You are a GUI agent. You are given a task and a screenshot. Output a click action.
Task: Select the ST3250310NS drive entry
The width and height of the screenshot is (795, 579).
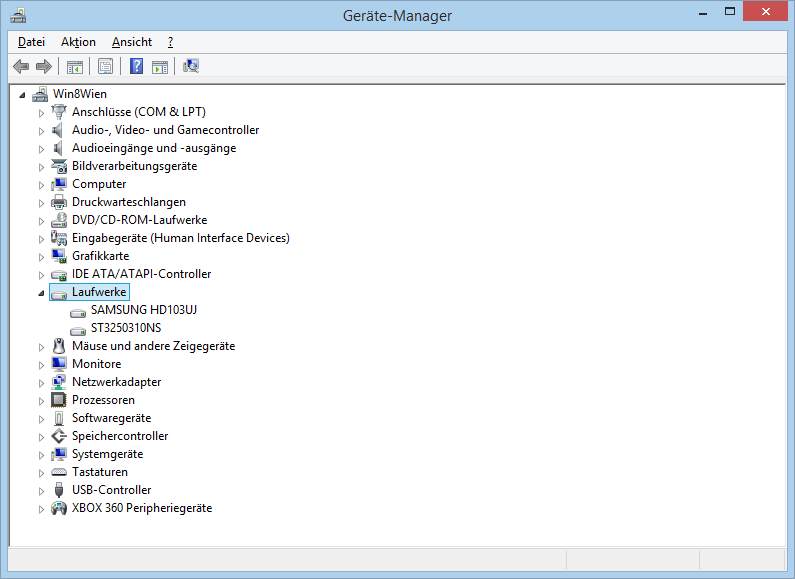coord(126,328)
